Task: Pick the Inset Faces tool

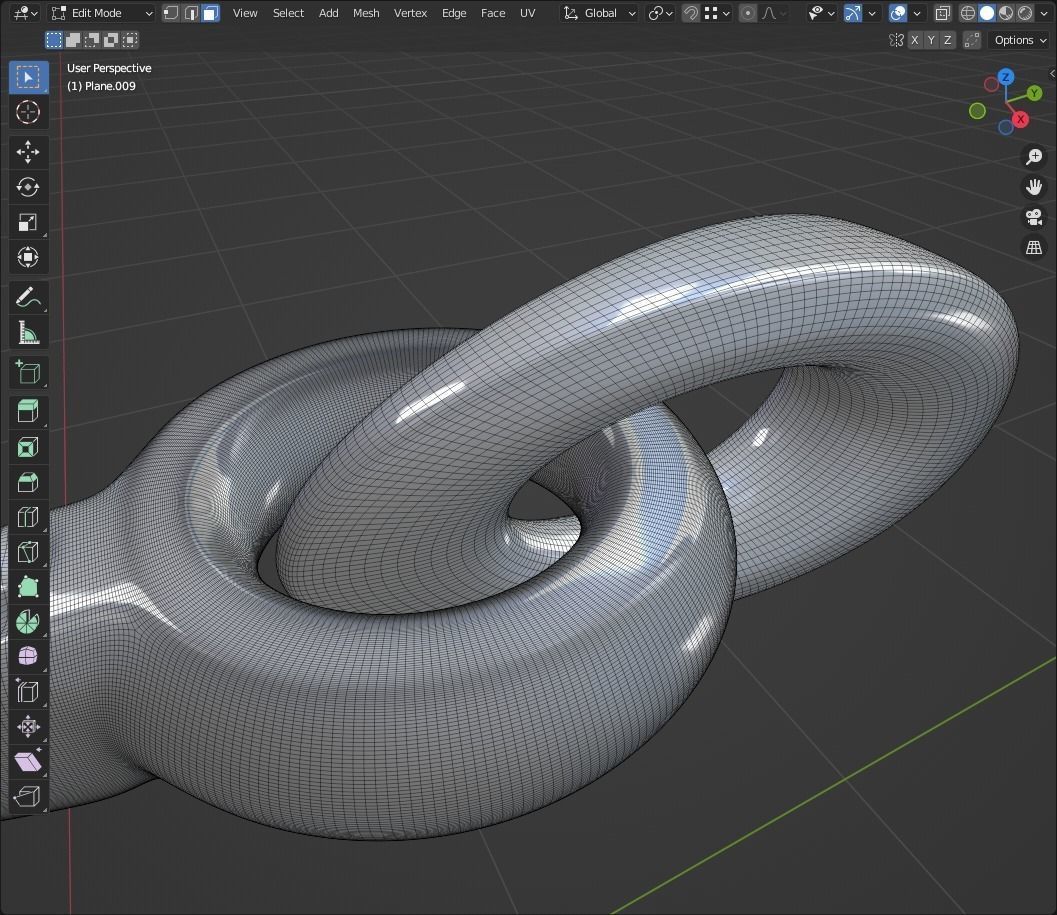Action: [28, 447]
